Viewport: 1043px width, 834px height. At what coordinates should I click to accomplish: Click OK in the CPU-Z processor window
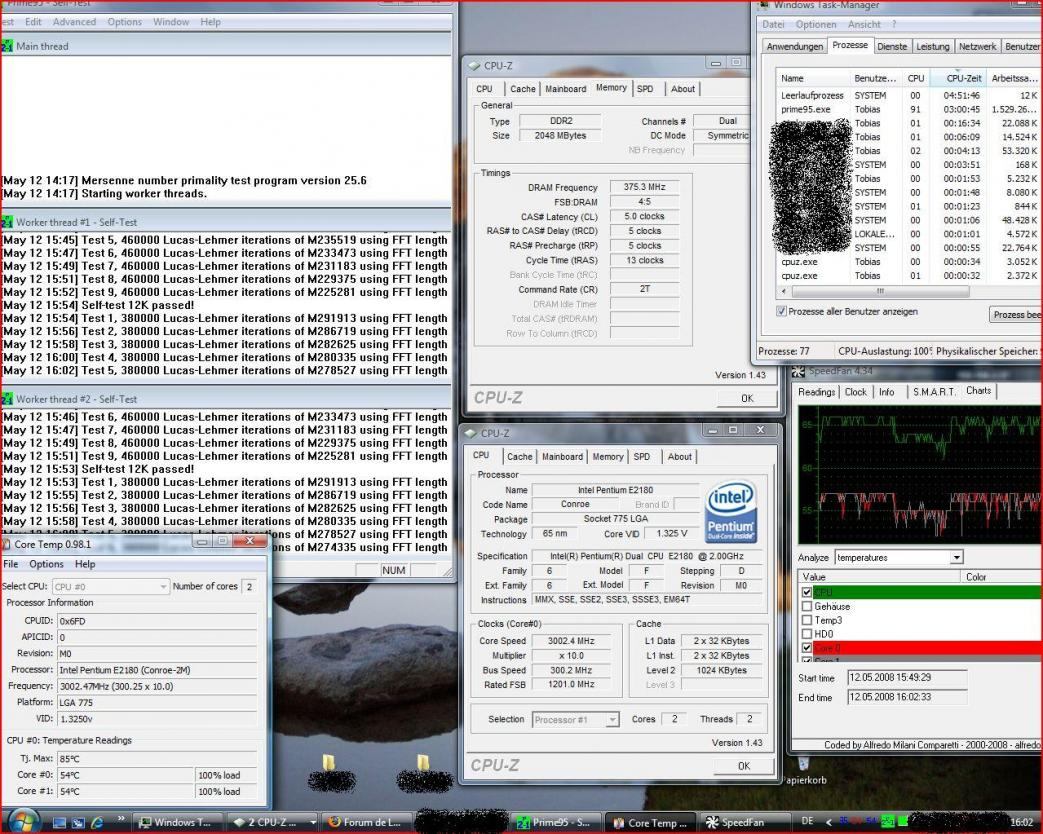click(x=744, y=766)
